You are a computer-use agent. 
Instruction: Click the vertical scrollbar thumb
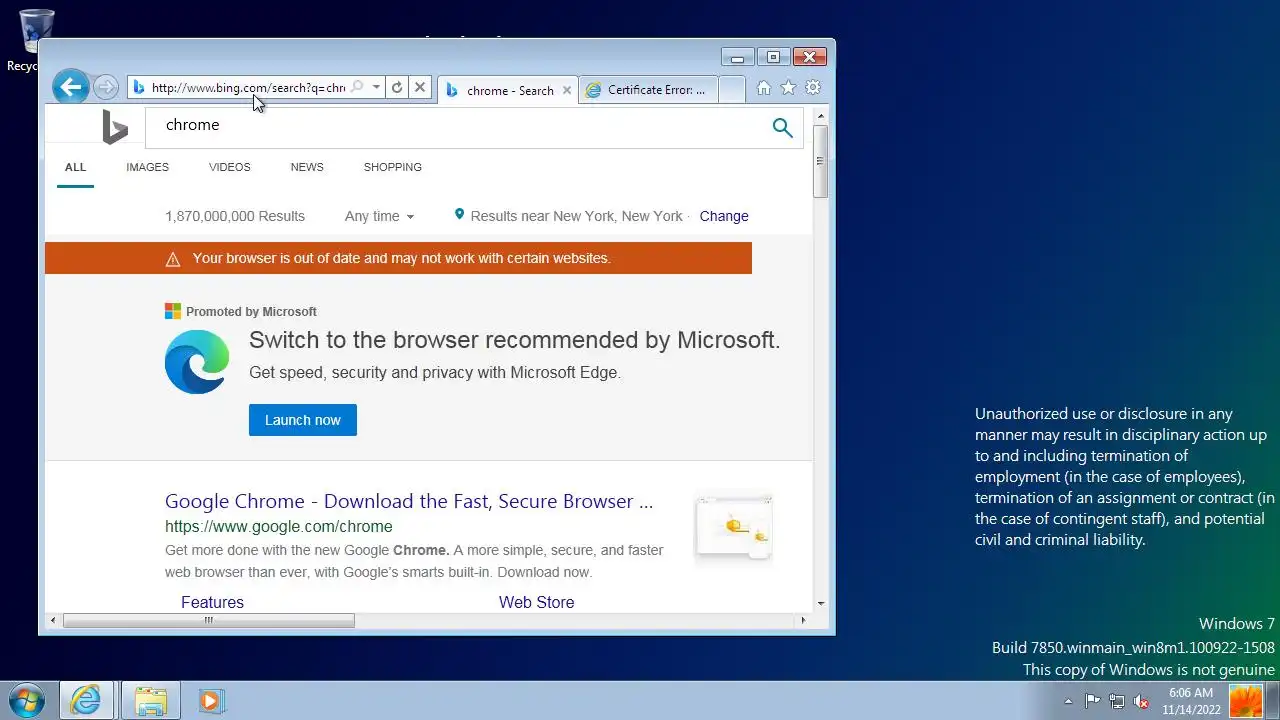pos(821,162)
